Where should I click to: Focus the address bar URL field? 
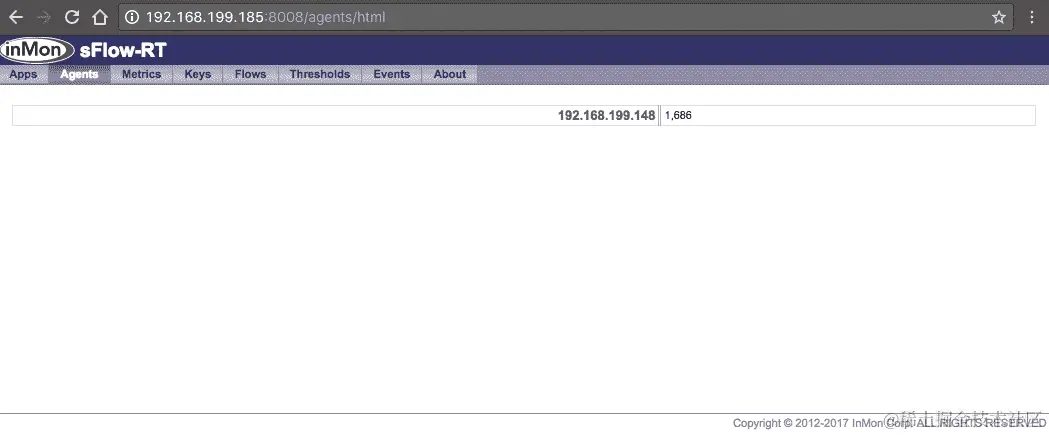point(565,17)
